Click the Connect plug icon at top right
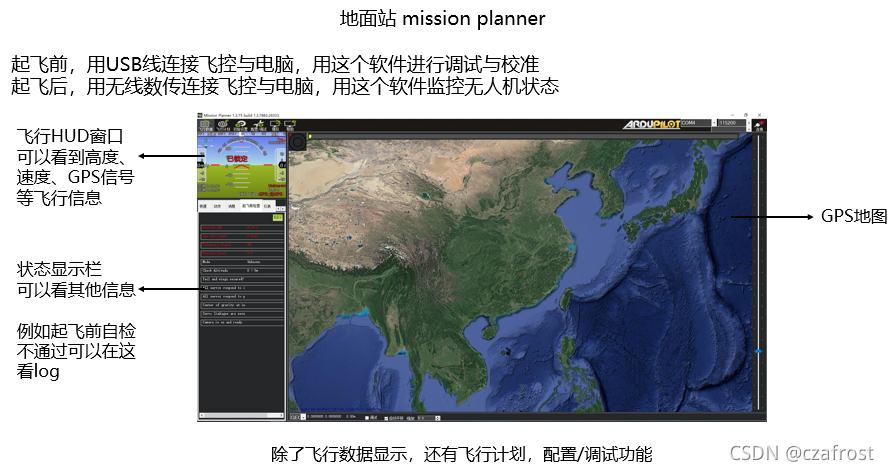 pos(759,127)
